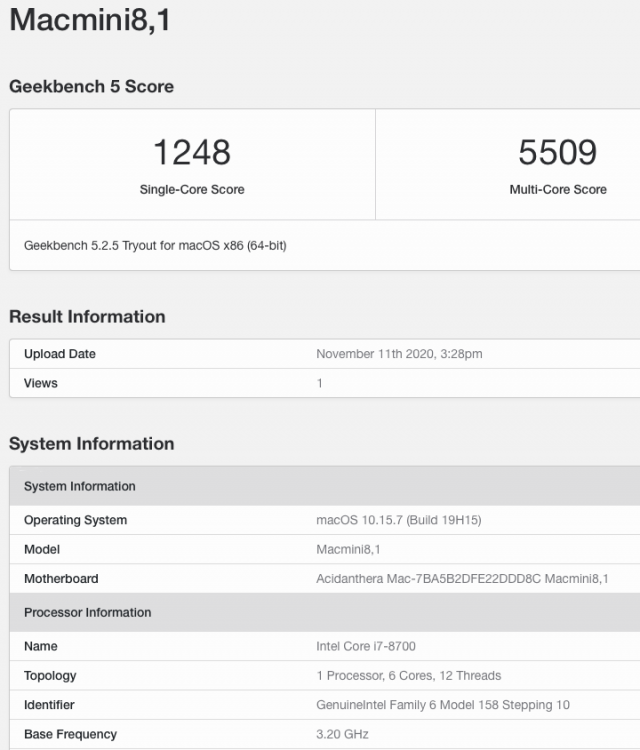Click the large System Information section heading
The height and width of the screenshot is (750, 640).
[x=91, y=444]
